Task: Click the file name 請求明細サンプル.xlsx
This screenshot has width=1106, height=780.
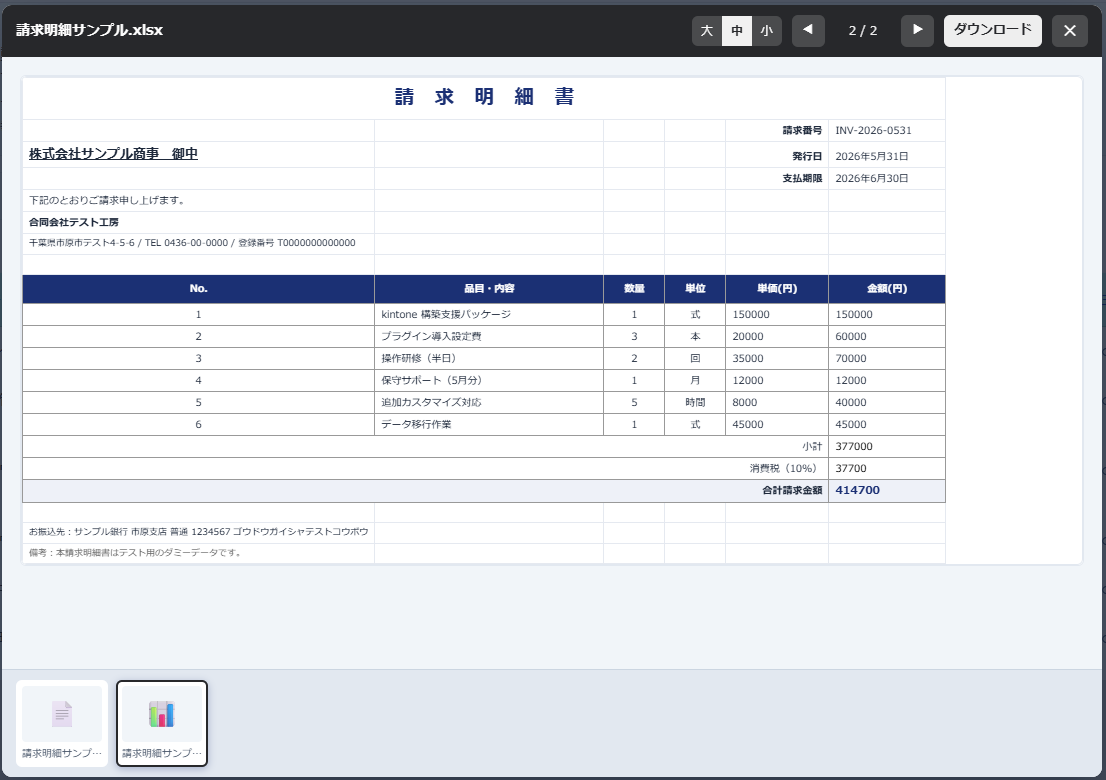Action: (90, 30)
